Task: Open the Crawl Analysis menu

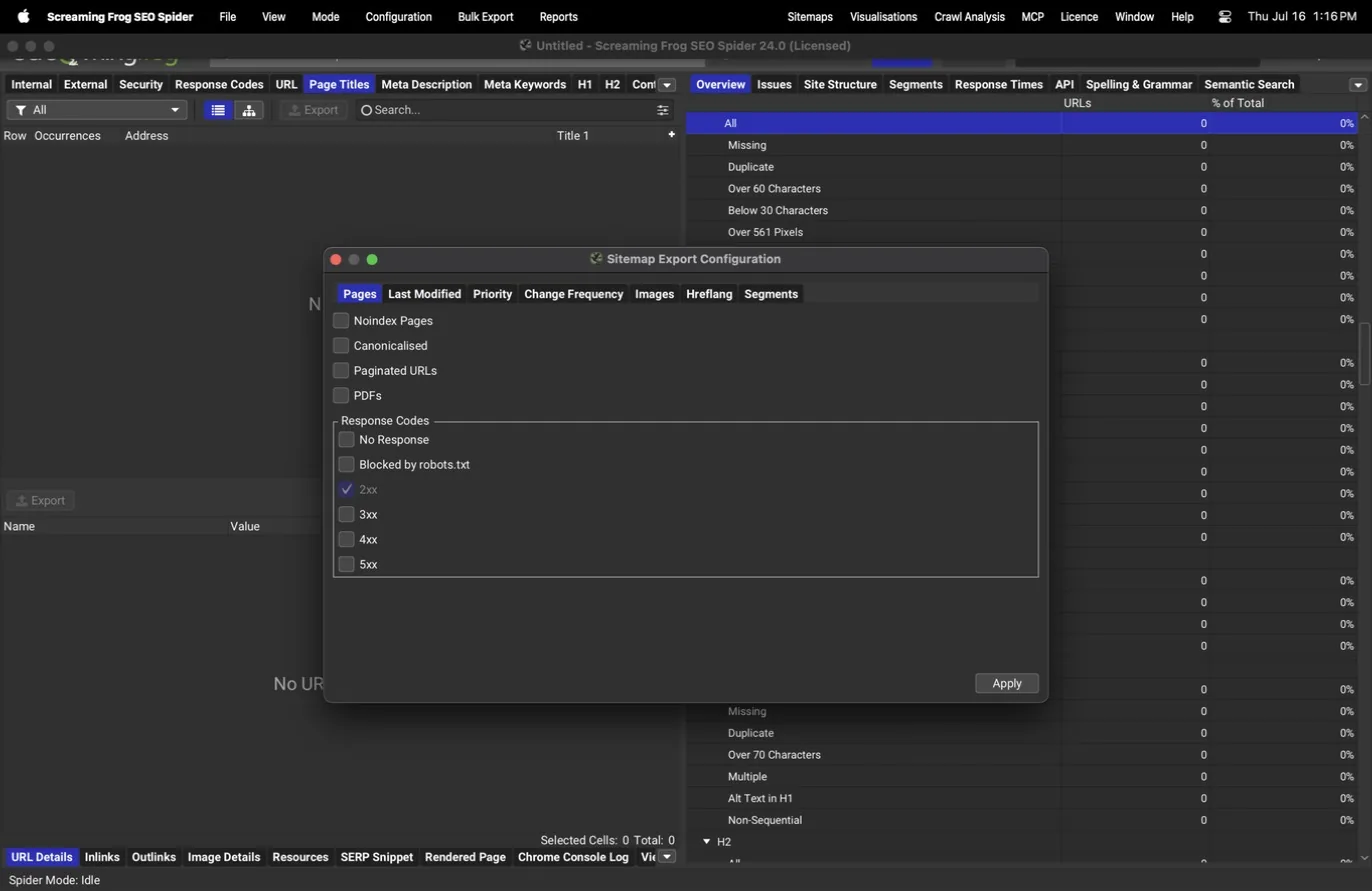Action: (x=969, y=17)
